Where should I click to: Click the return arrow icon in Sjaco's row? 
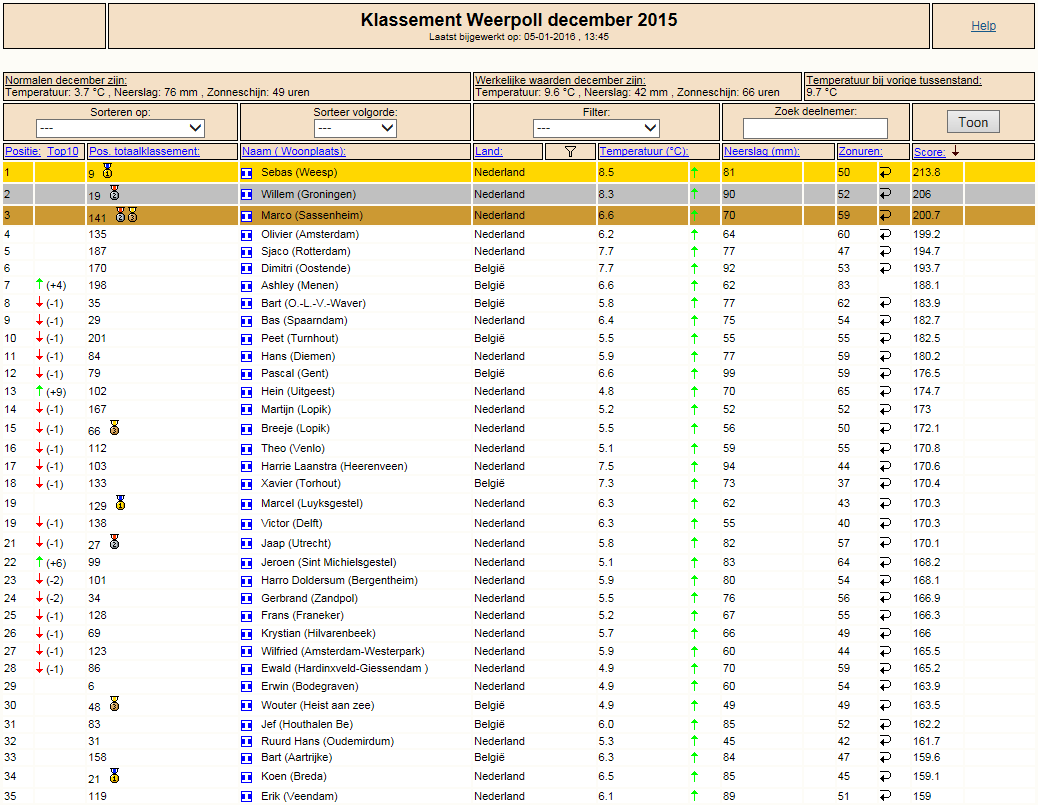(885, 252)
